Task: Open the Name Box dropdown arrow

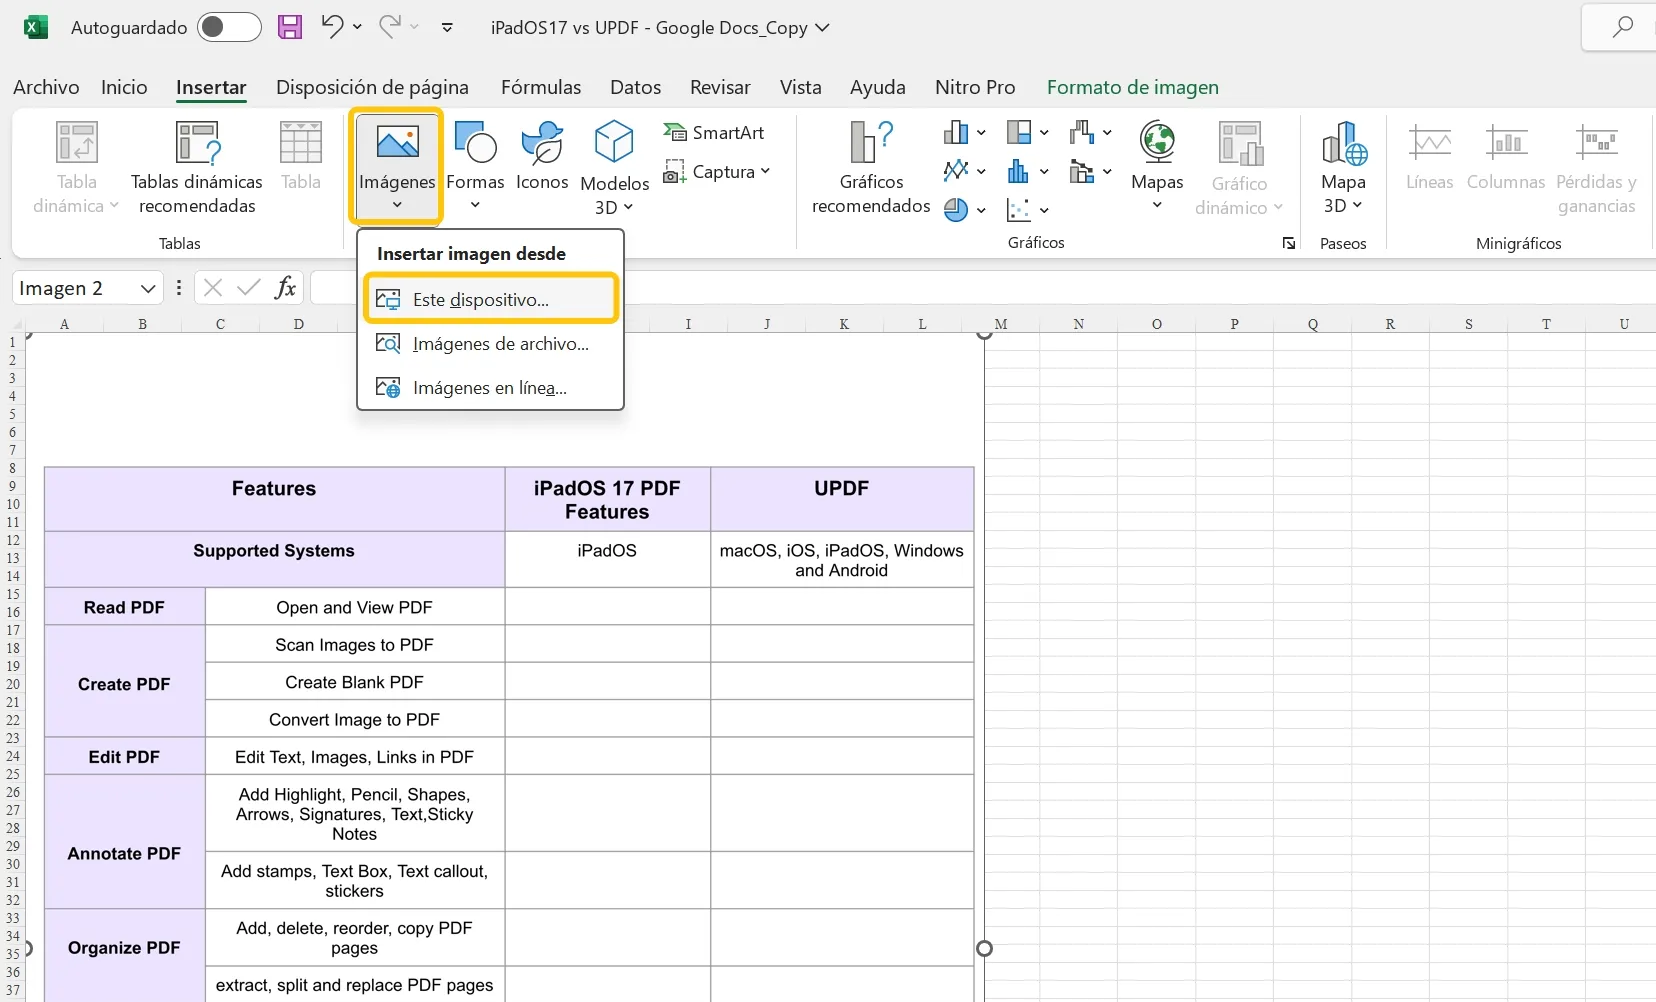Action: click(x=147, y=289)
